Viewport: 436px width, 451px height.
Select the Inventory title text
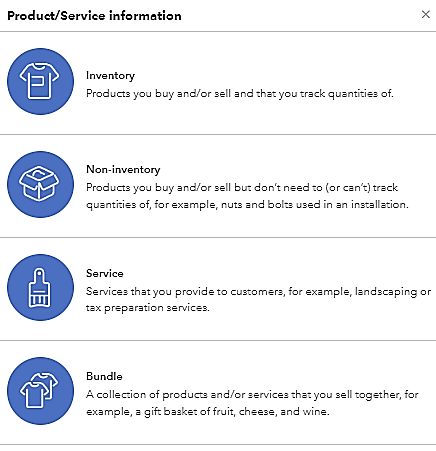[x=110, y=76]
